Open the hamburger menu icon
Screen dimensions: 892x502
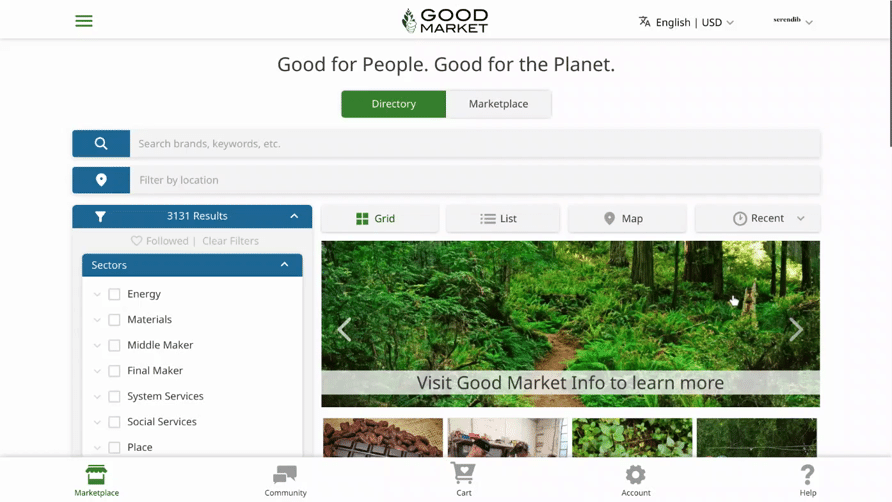[x=84, y=21]
